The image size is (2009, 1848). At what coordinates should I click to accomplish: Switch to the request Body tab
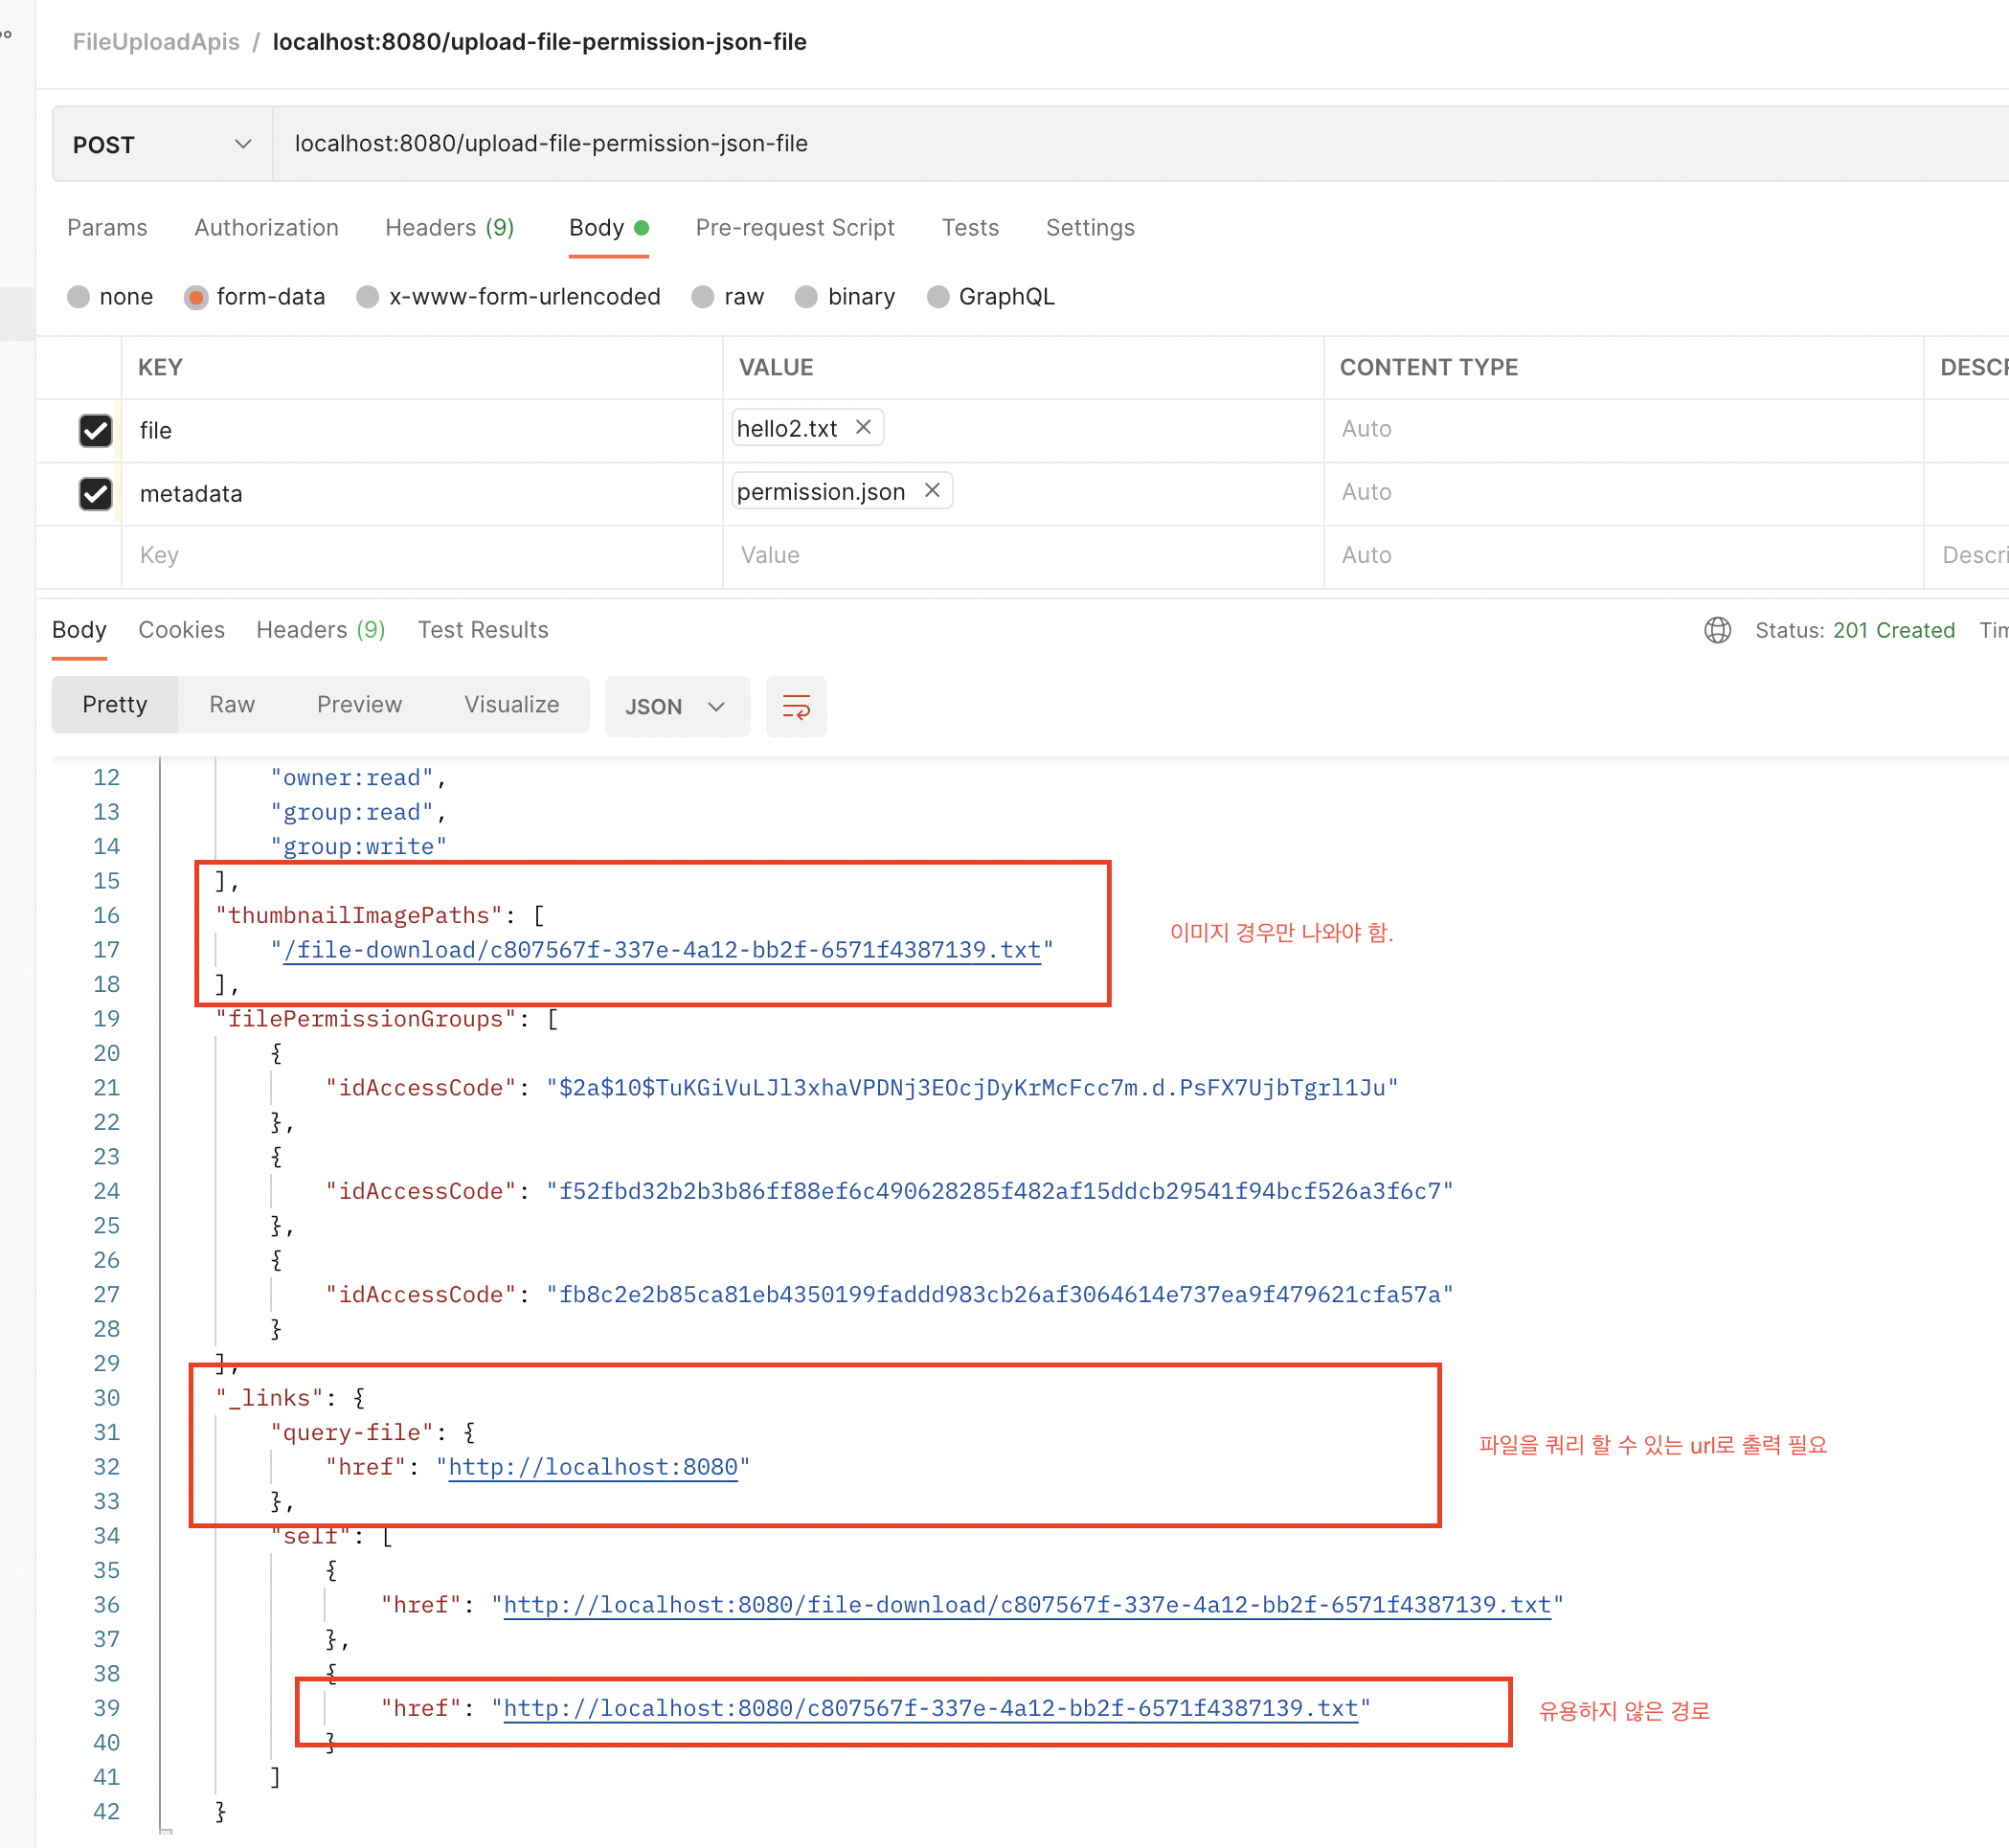click(608, 228)
